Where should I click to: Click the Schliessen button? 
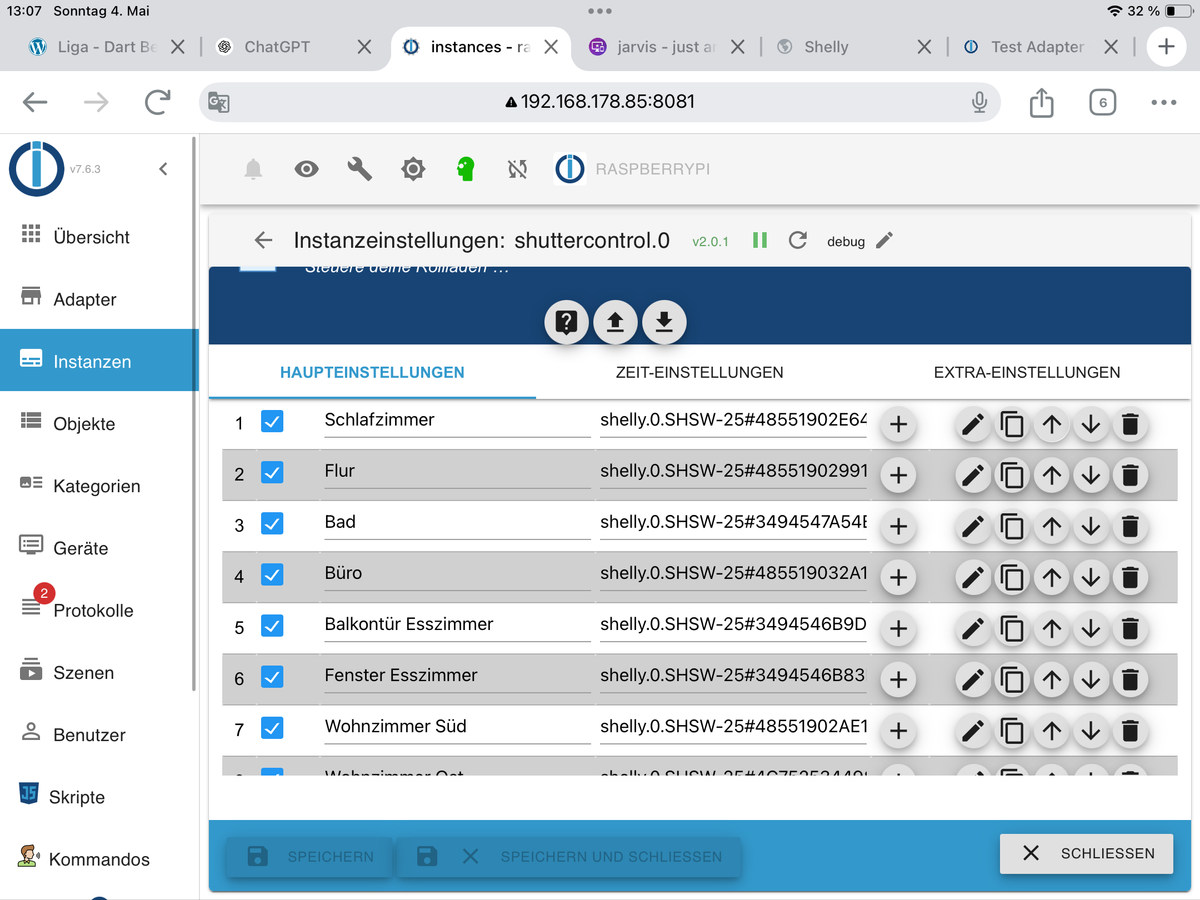pyautogui.click(x=1086, y=853)
